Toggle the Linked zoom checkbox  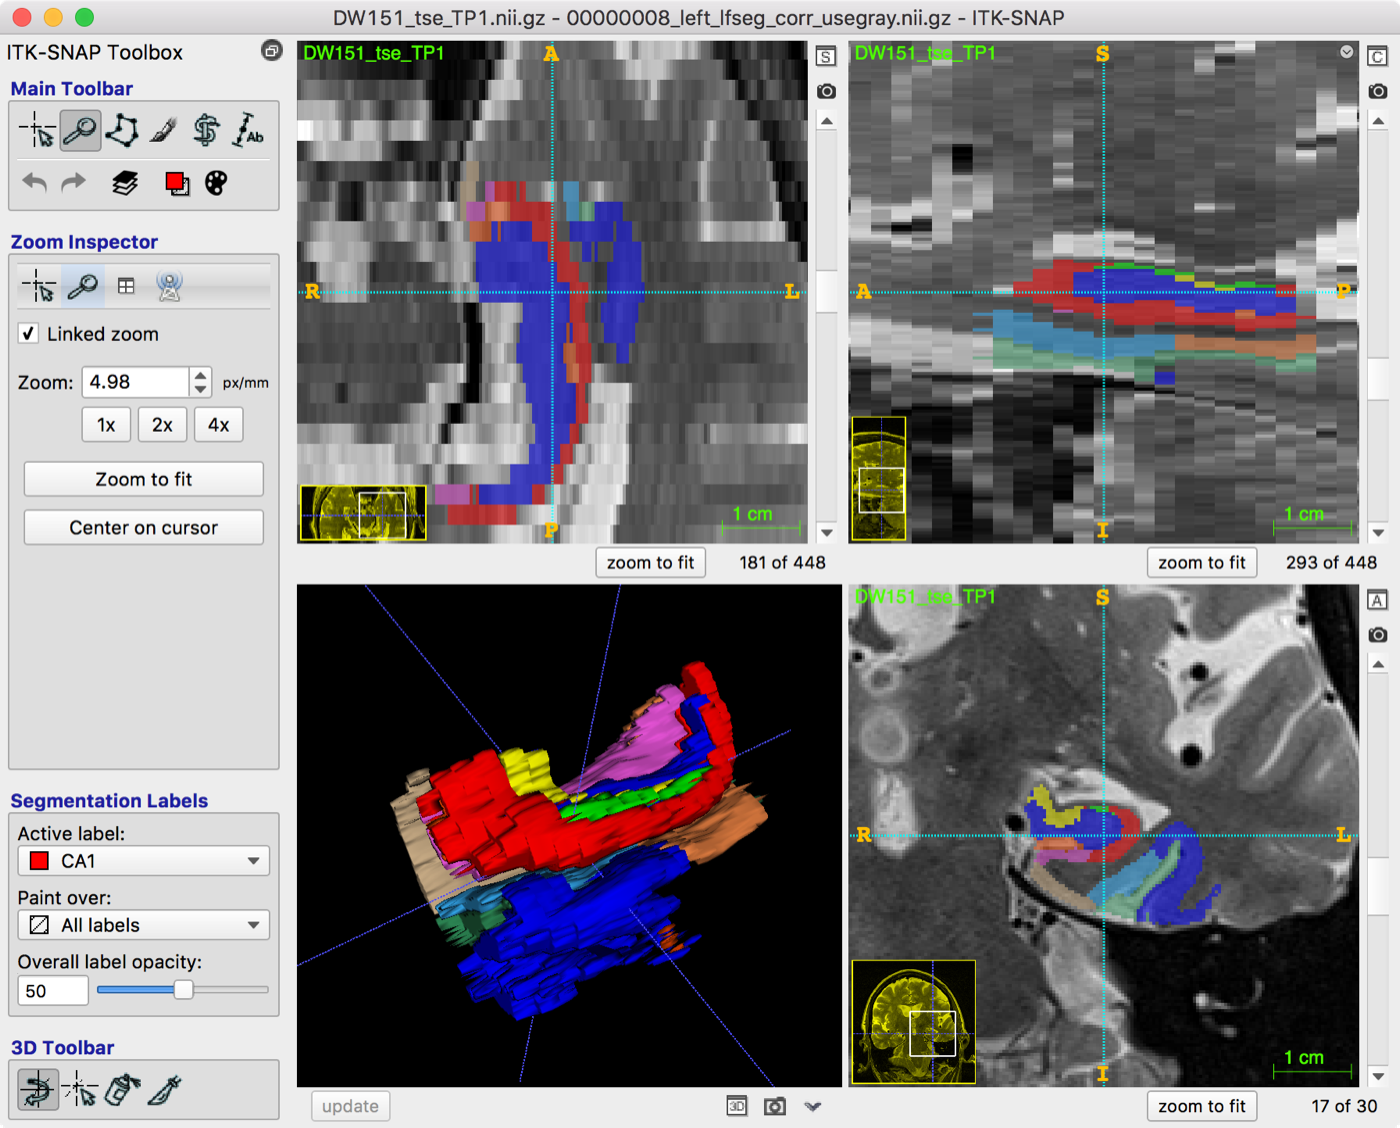(29, 334)
